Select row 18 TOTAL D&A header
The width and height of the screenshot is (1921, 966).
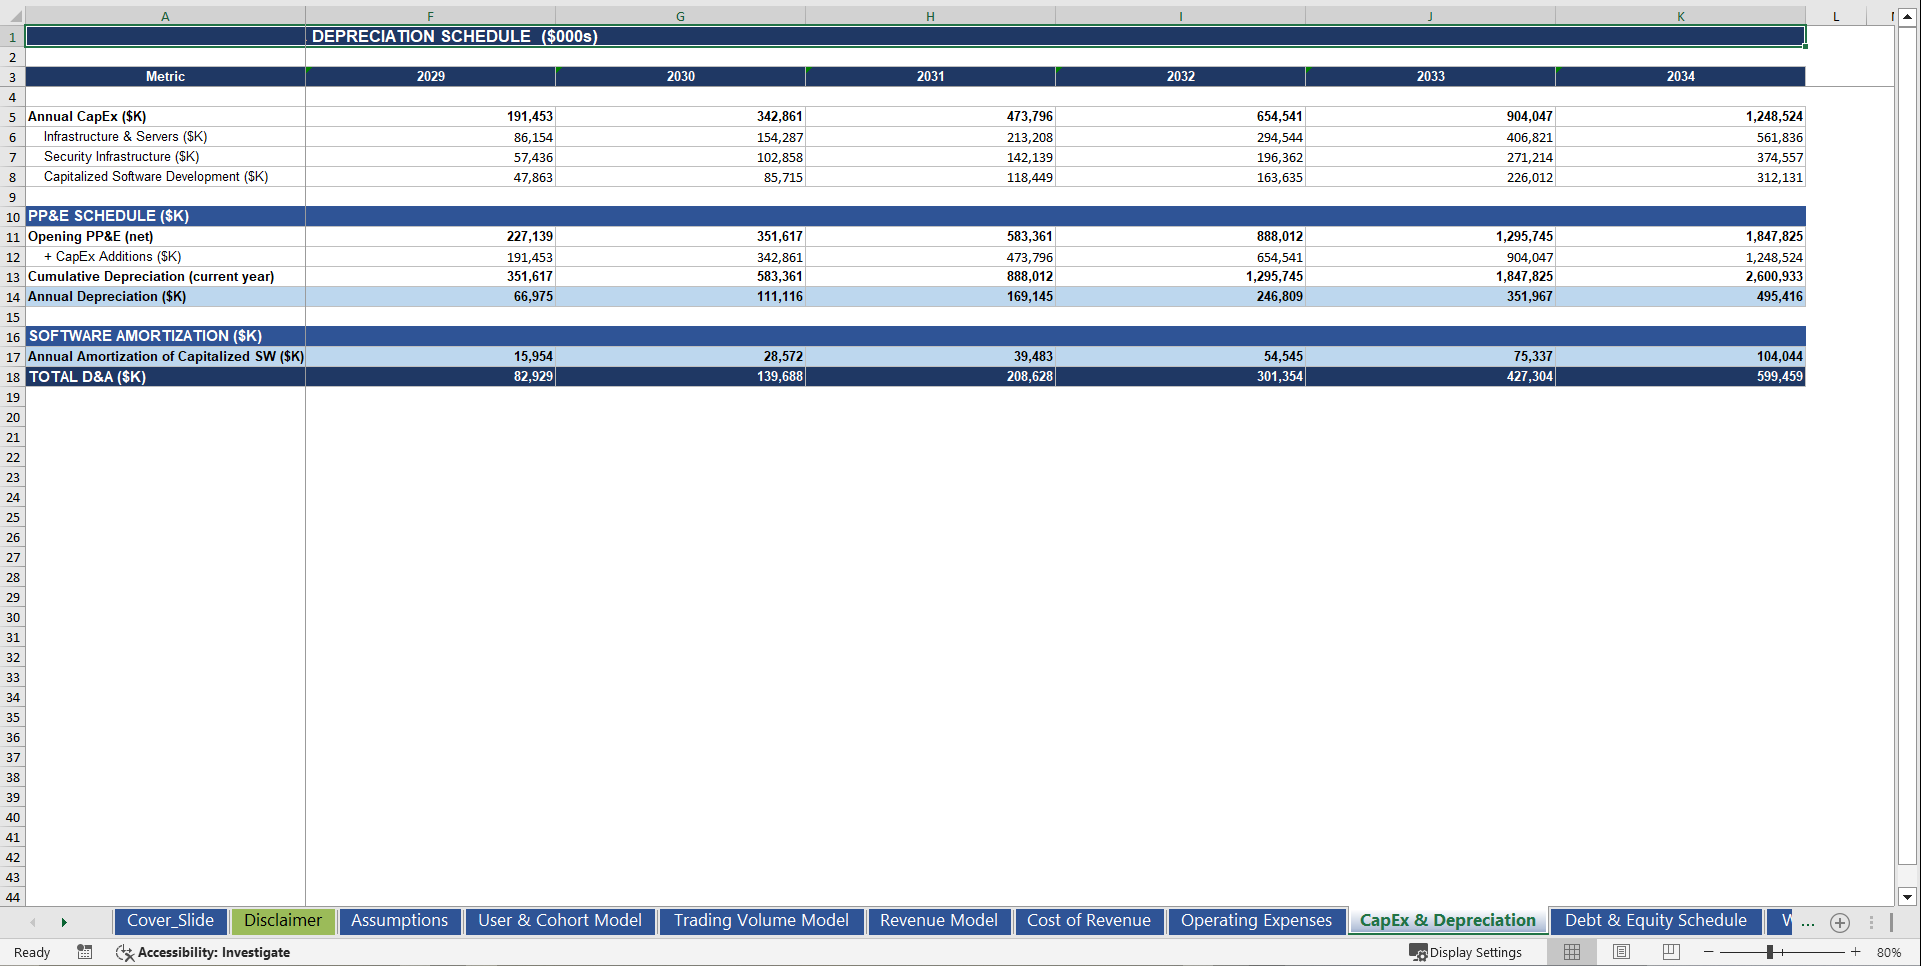tap(13, 377)
